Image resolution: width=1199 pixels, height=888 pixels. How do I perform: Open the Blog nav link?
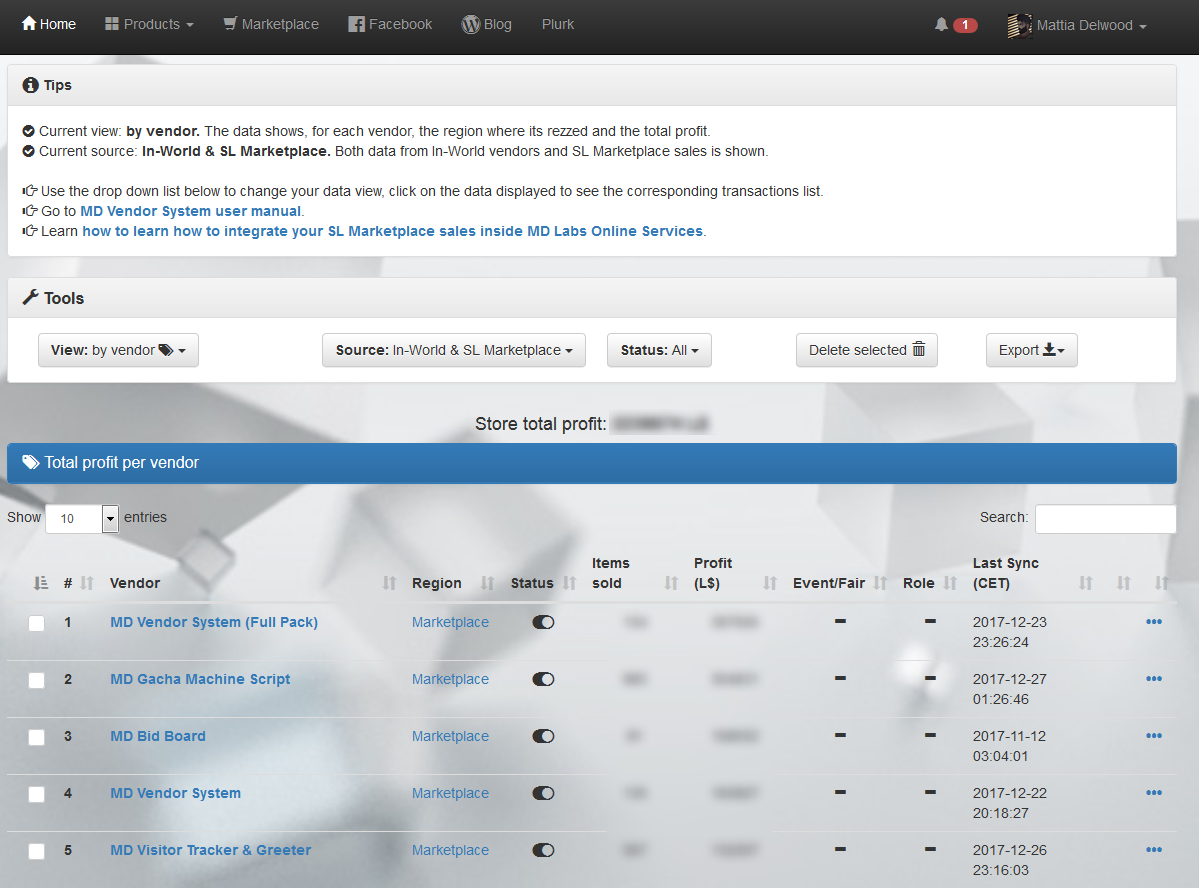pyautogui.click(x=486, y=24)
